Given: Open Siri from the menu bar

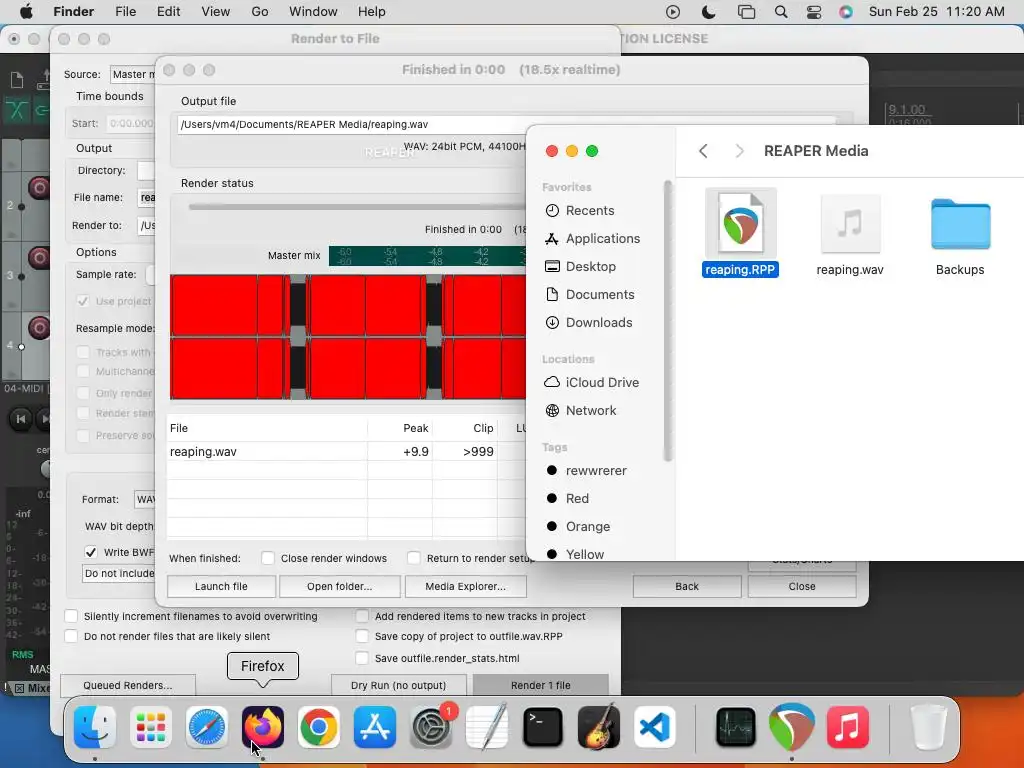Looking at the screenshot, I should [846, 12].
